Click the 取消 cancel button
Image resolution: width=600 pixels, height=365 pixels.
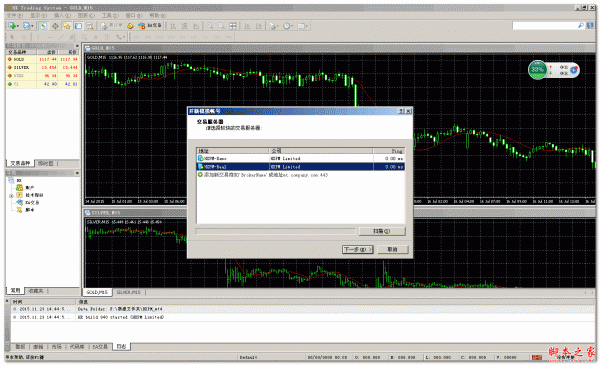pyautogui.click(x=393, y=249)
